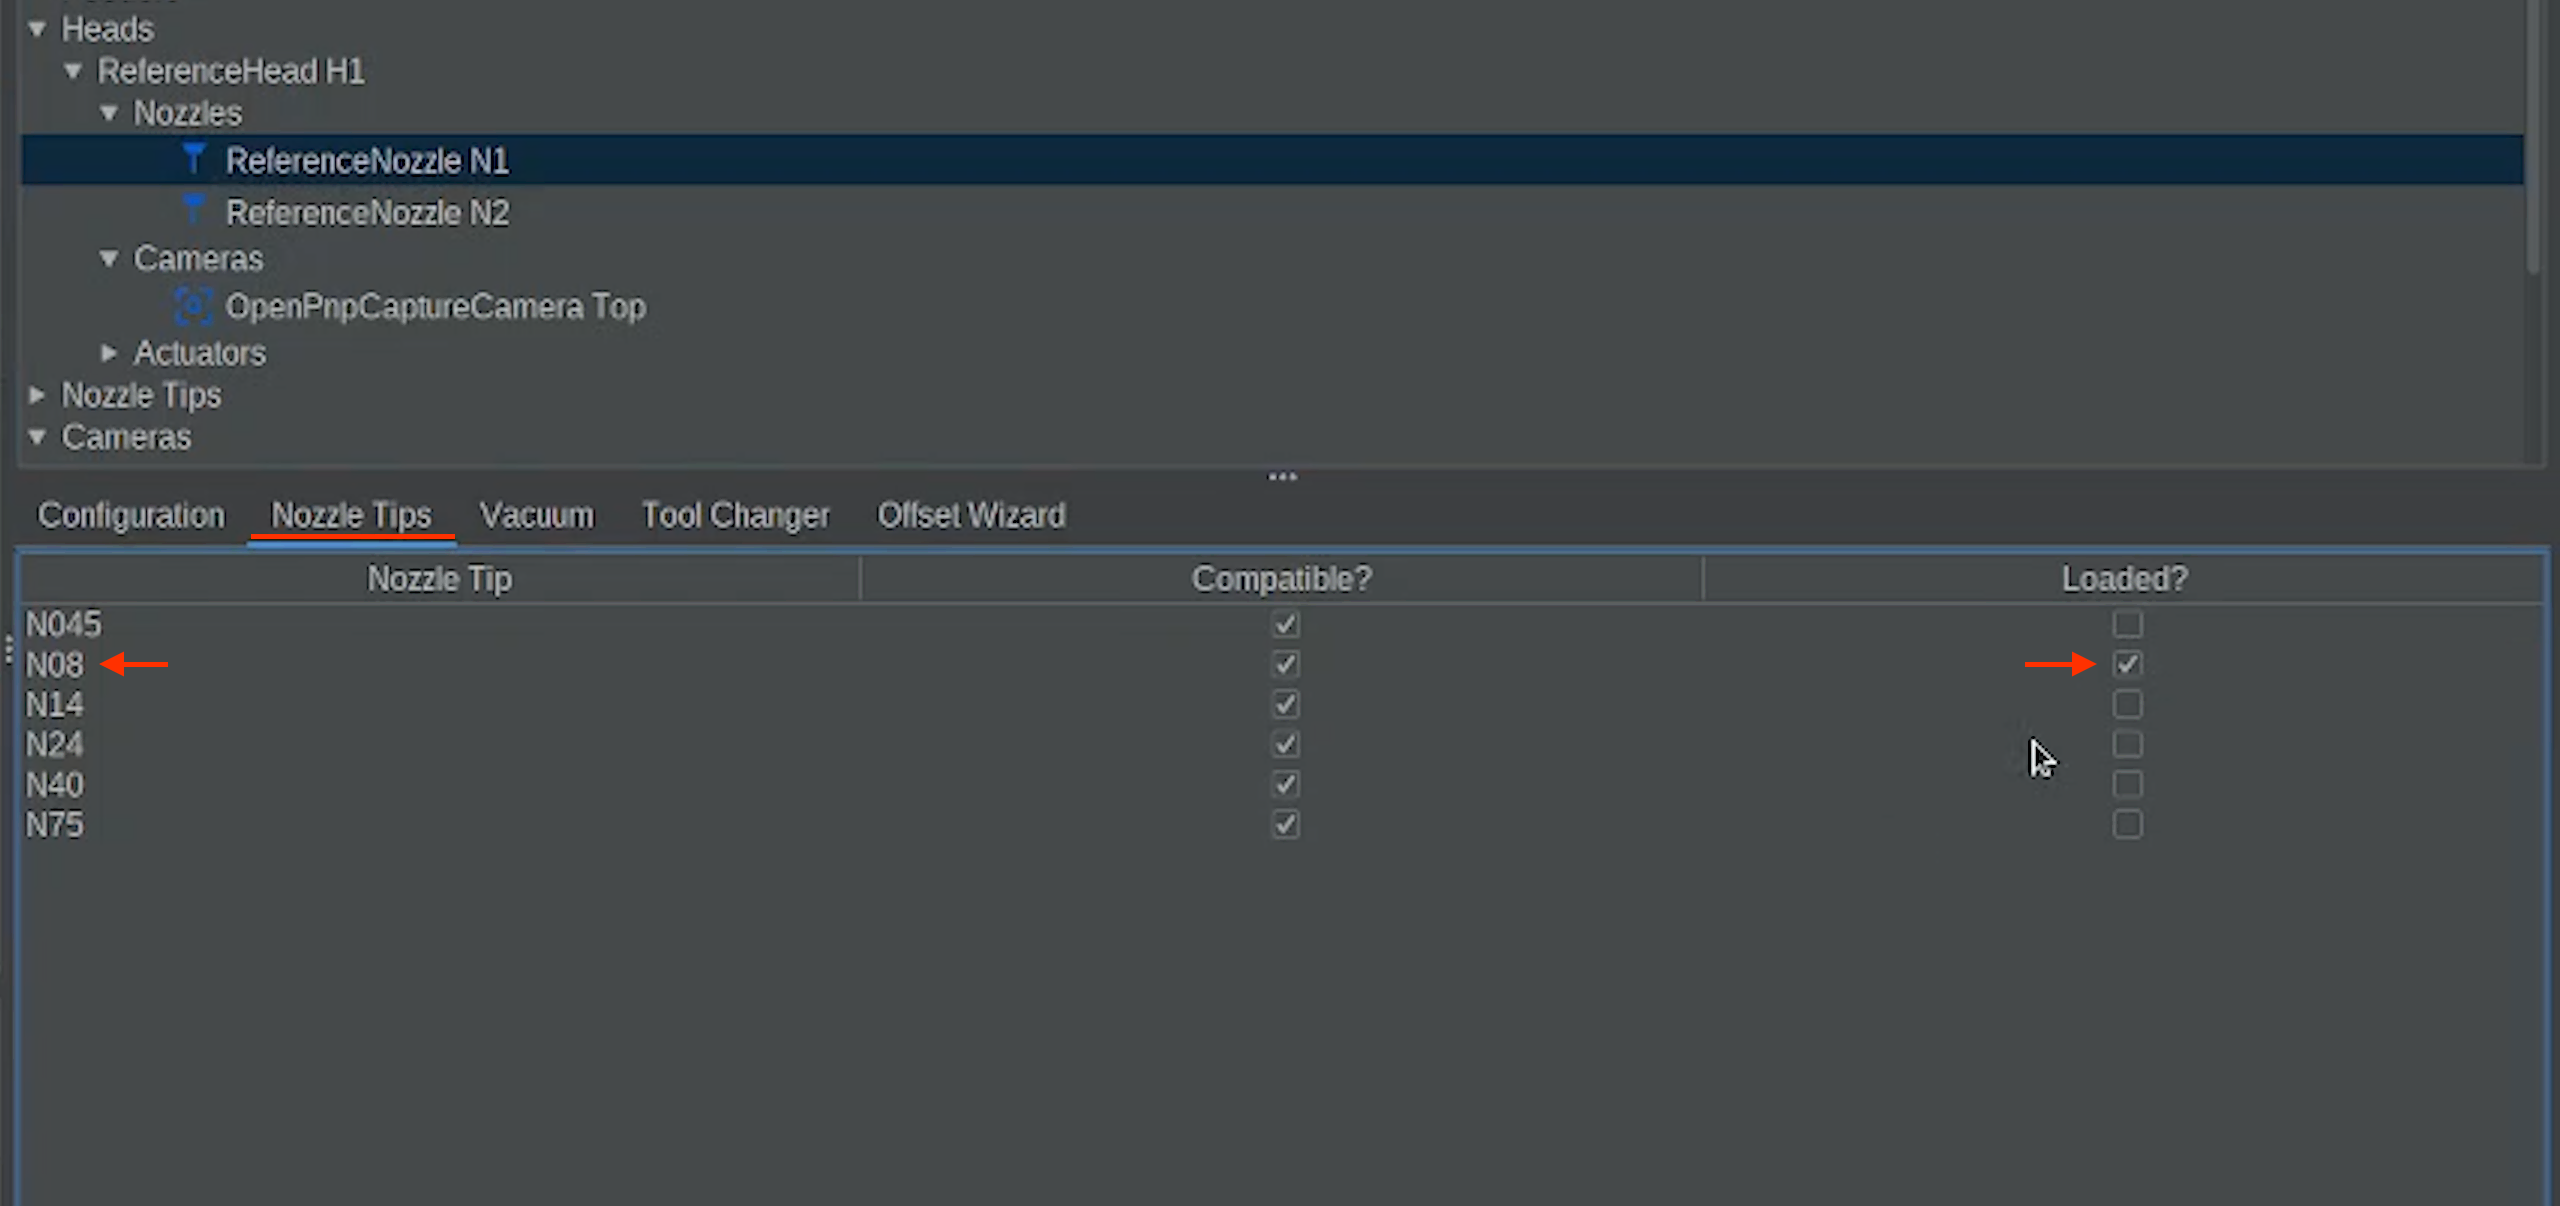Expand the Nozzle Tips tree node

37,395
